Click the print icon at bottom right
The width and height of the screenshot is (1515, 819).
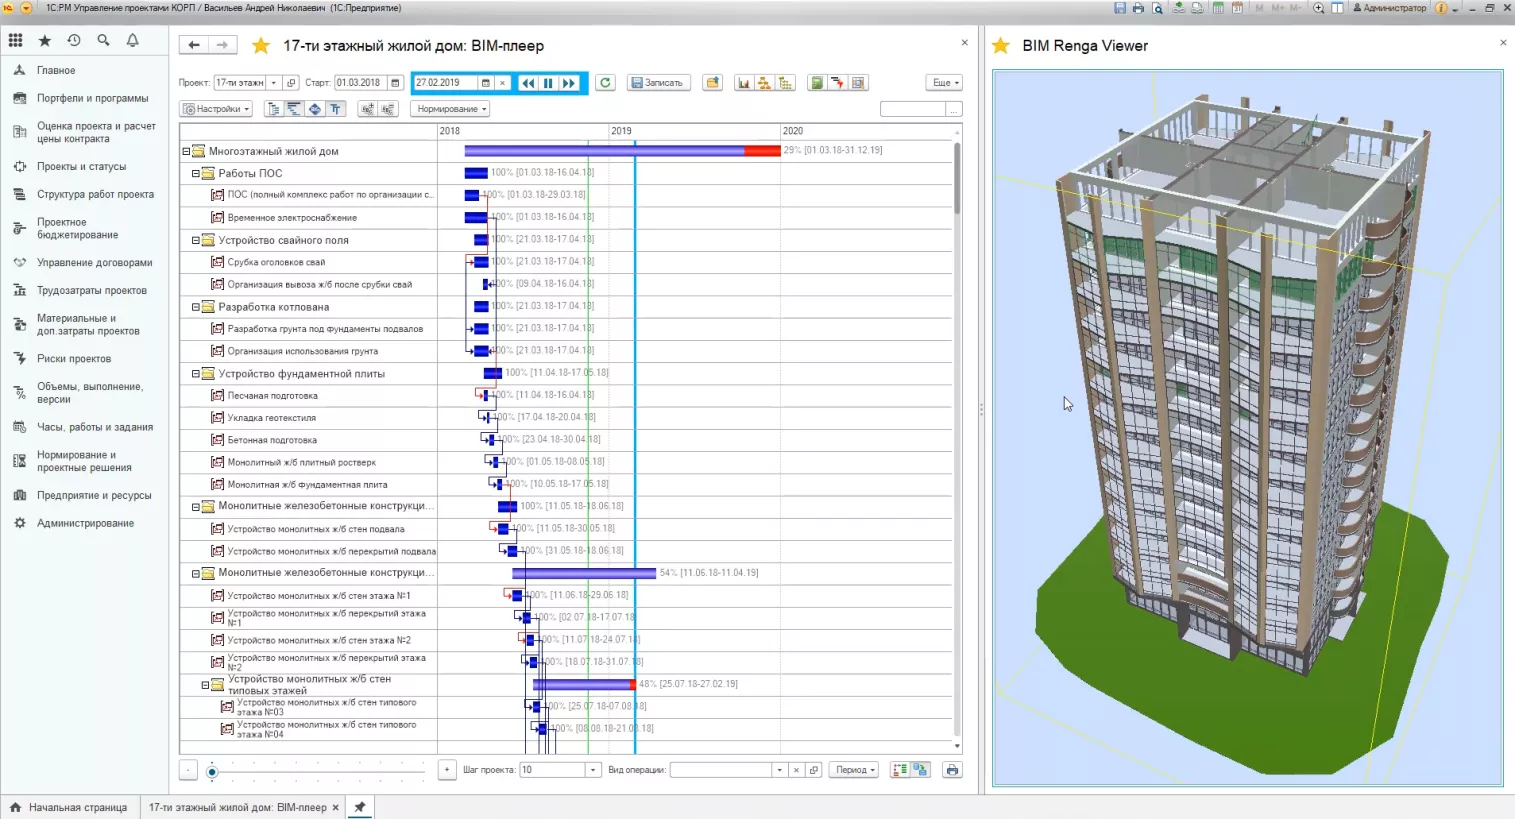click(x=952, y=770)
